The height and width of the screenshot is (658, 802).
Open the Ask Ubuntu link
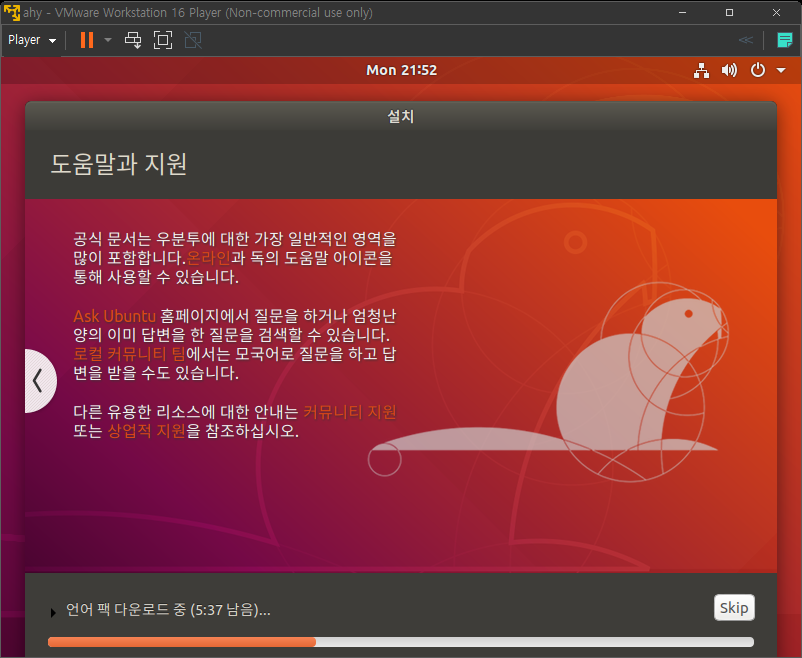point(115,316)
